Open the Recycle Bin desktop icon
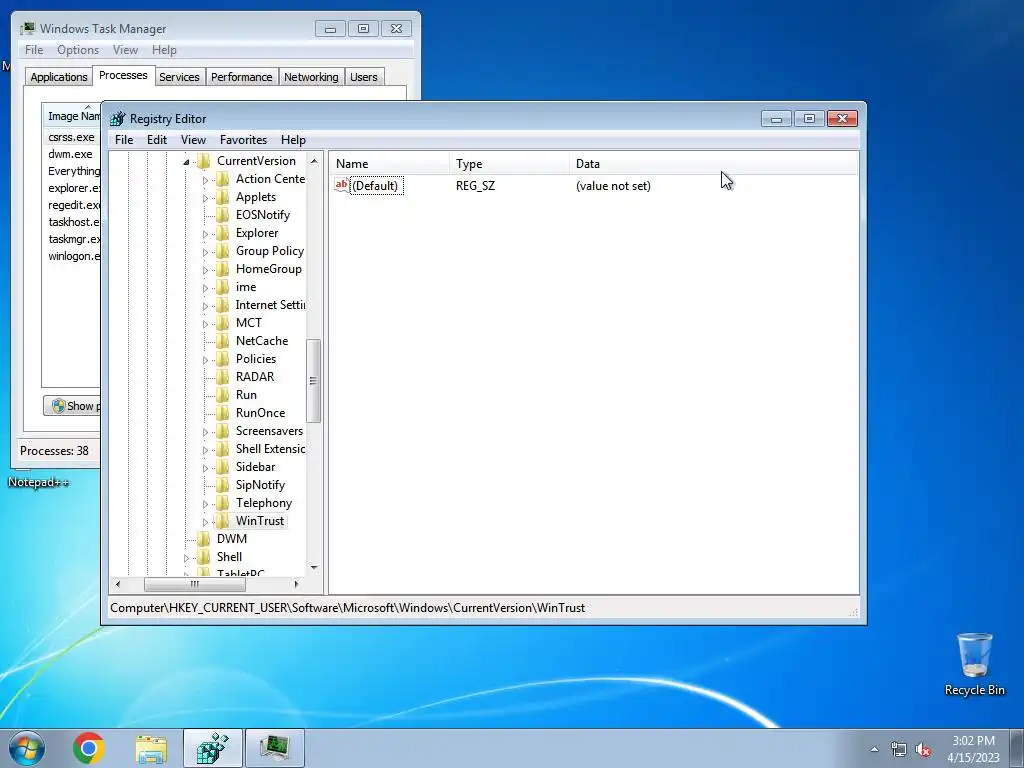Viewport: 1024px width, 768px height. pyautogui.click(x=974, y=664)
